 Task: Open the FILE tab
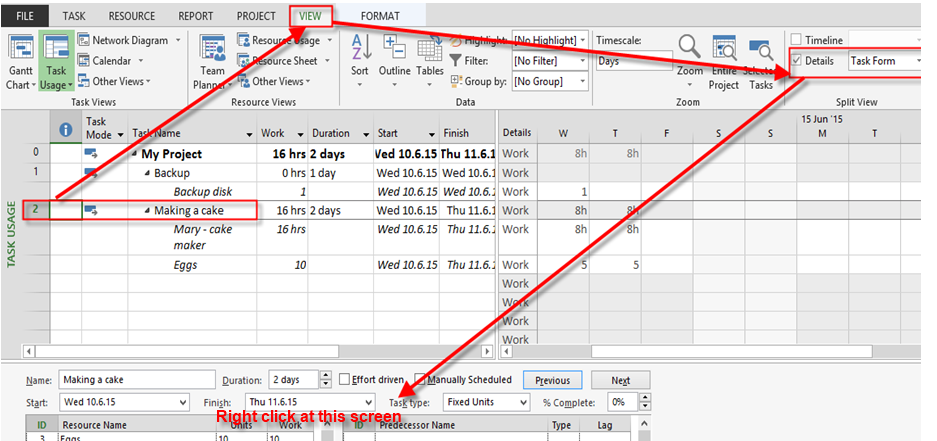pyautogui.click(x=25, y=16)
